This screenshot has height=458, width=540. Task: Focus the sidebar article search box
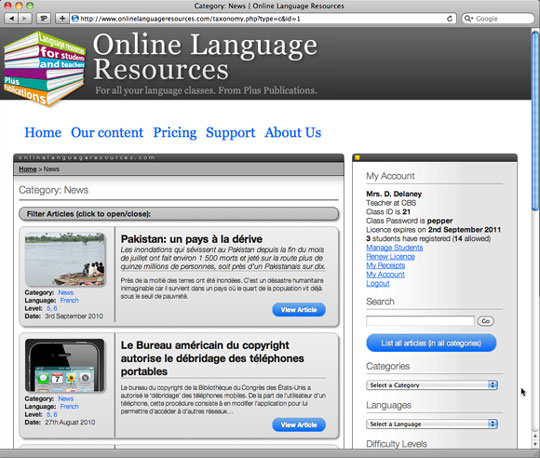420,321
